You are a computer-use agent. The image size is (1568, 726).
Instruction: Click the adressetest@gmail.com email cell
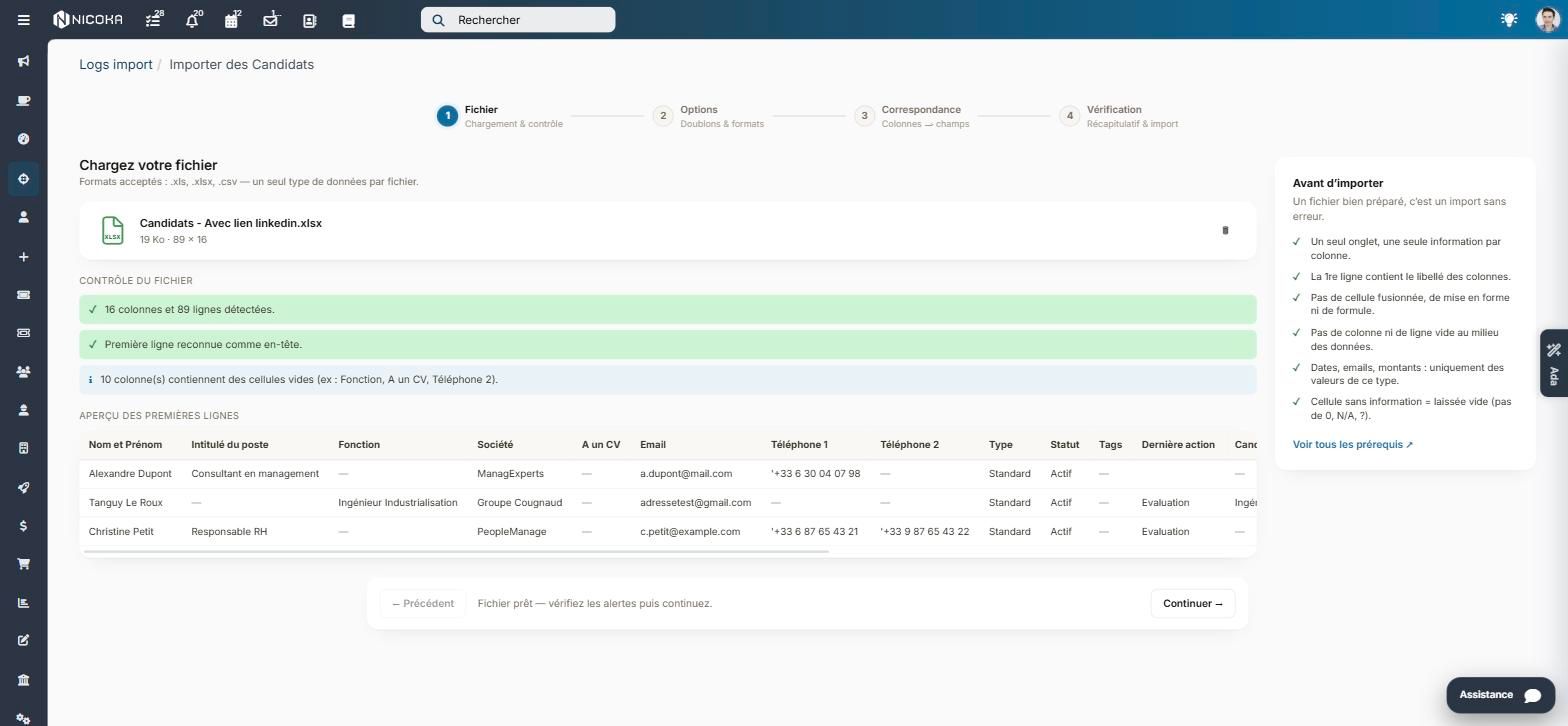click(x=696, y=503)
